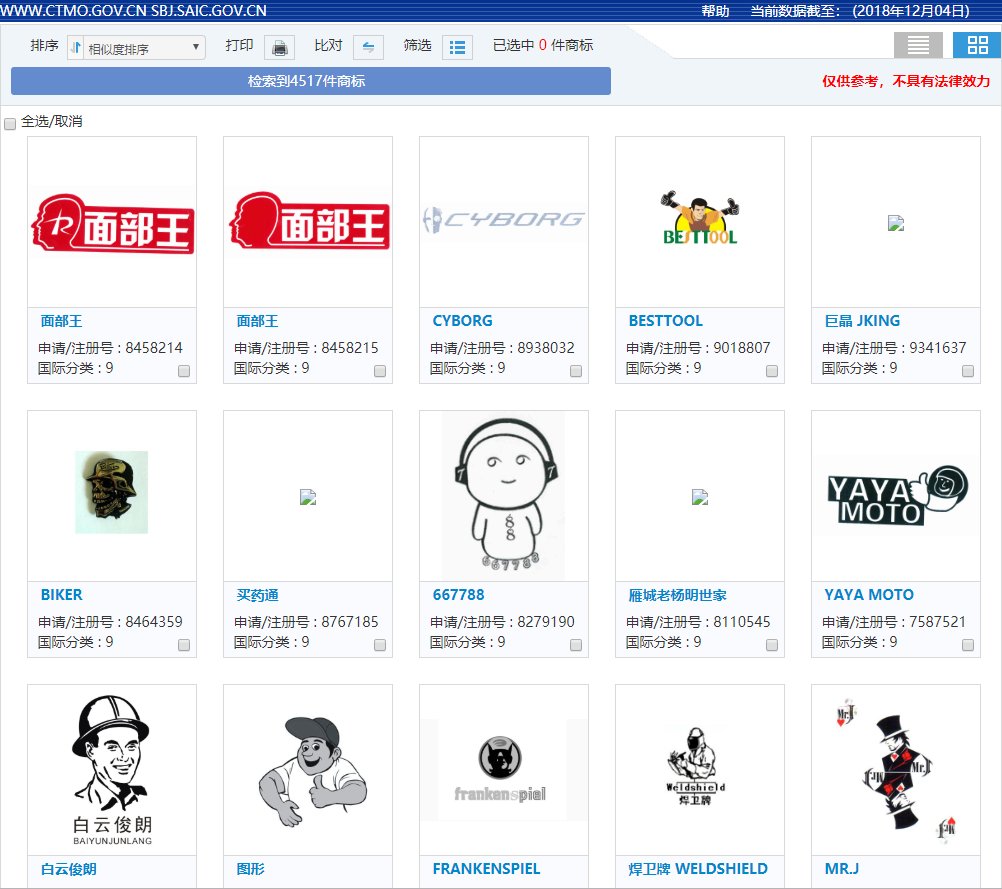Click the 667788 headphone character thumbnail

(503, 494)
